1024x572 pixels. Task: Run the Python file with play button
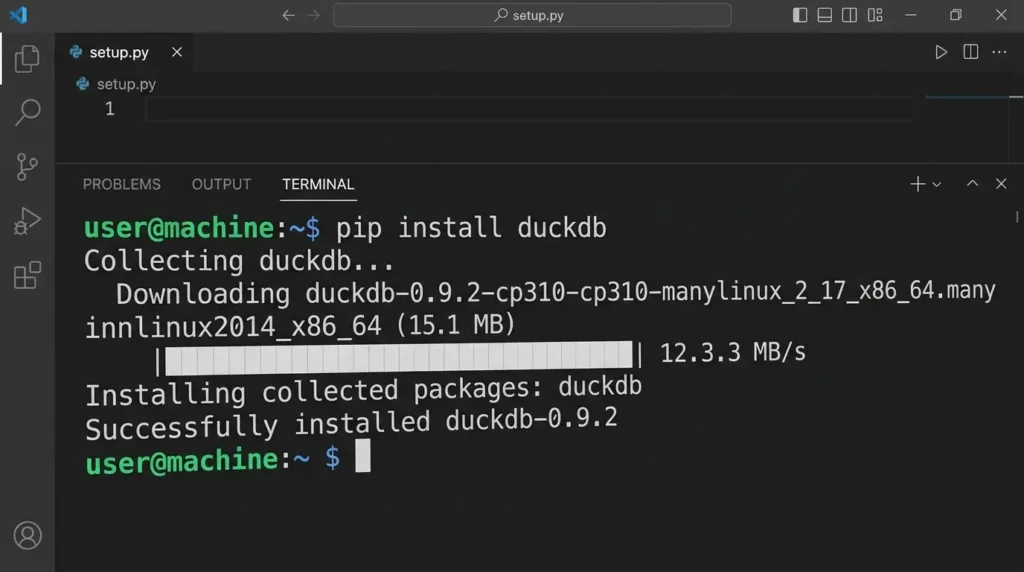point(940,52)
